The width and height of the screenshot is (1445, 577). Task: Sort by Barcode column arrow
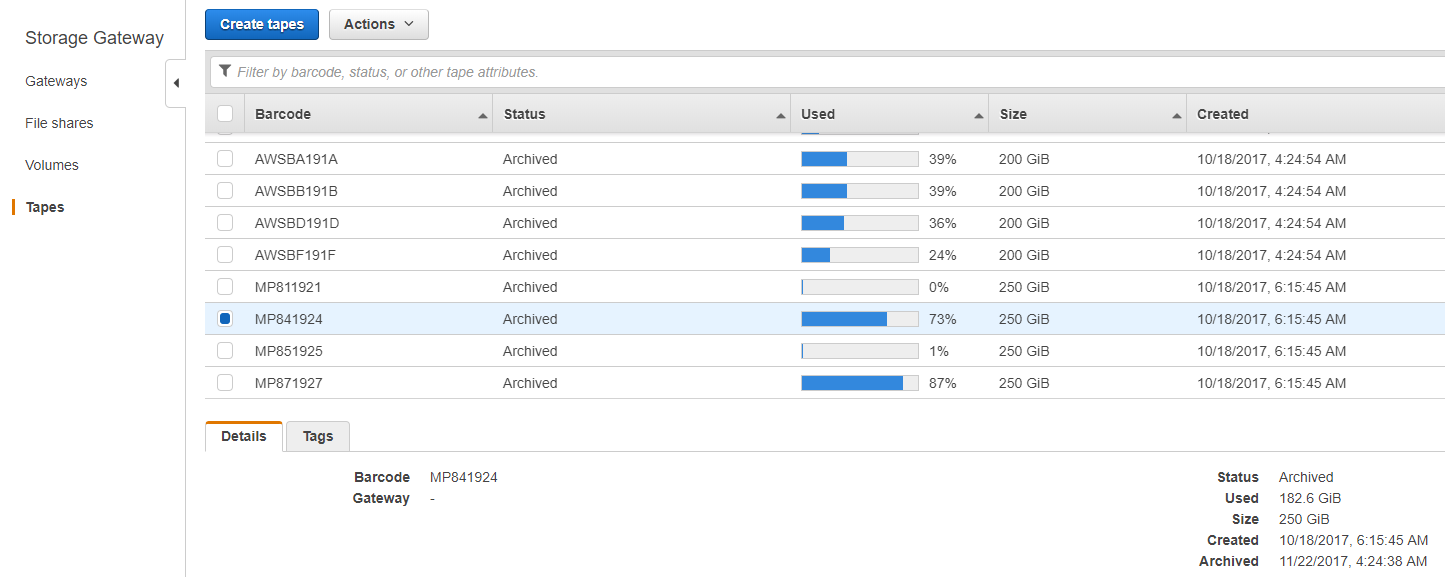[x=483, y=116]
